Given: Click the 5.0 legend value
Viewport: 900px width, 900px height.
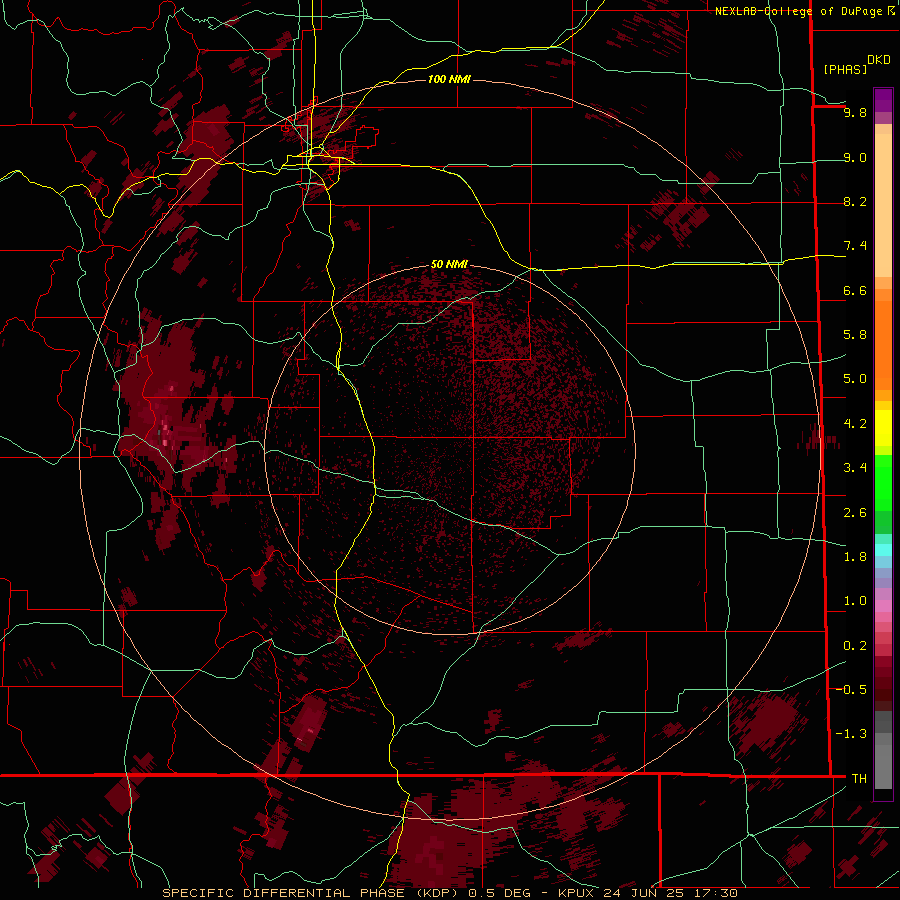Looking at the screenshot, I should pyautogui.click(x=855, y=379).
